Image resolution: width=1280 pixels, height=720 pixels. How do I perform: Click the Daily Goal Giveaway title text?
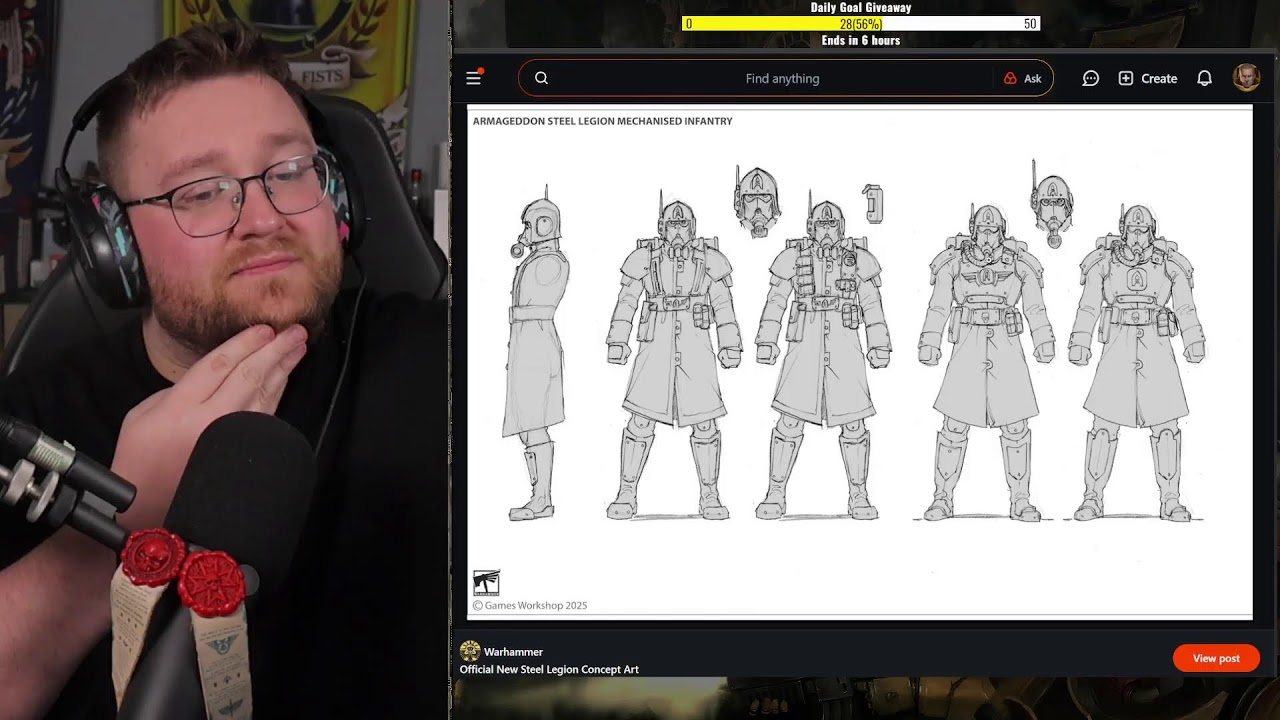pyautogui.click(x=861, y=7)
